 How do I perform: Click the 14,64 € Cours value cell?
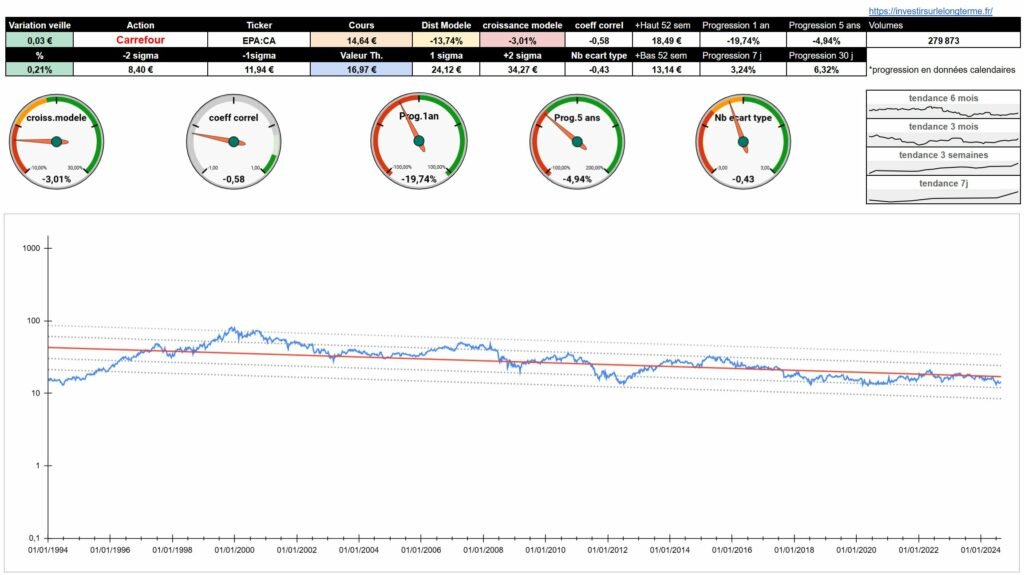[361, 40]
